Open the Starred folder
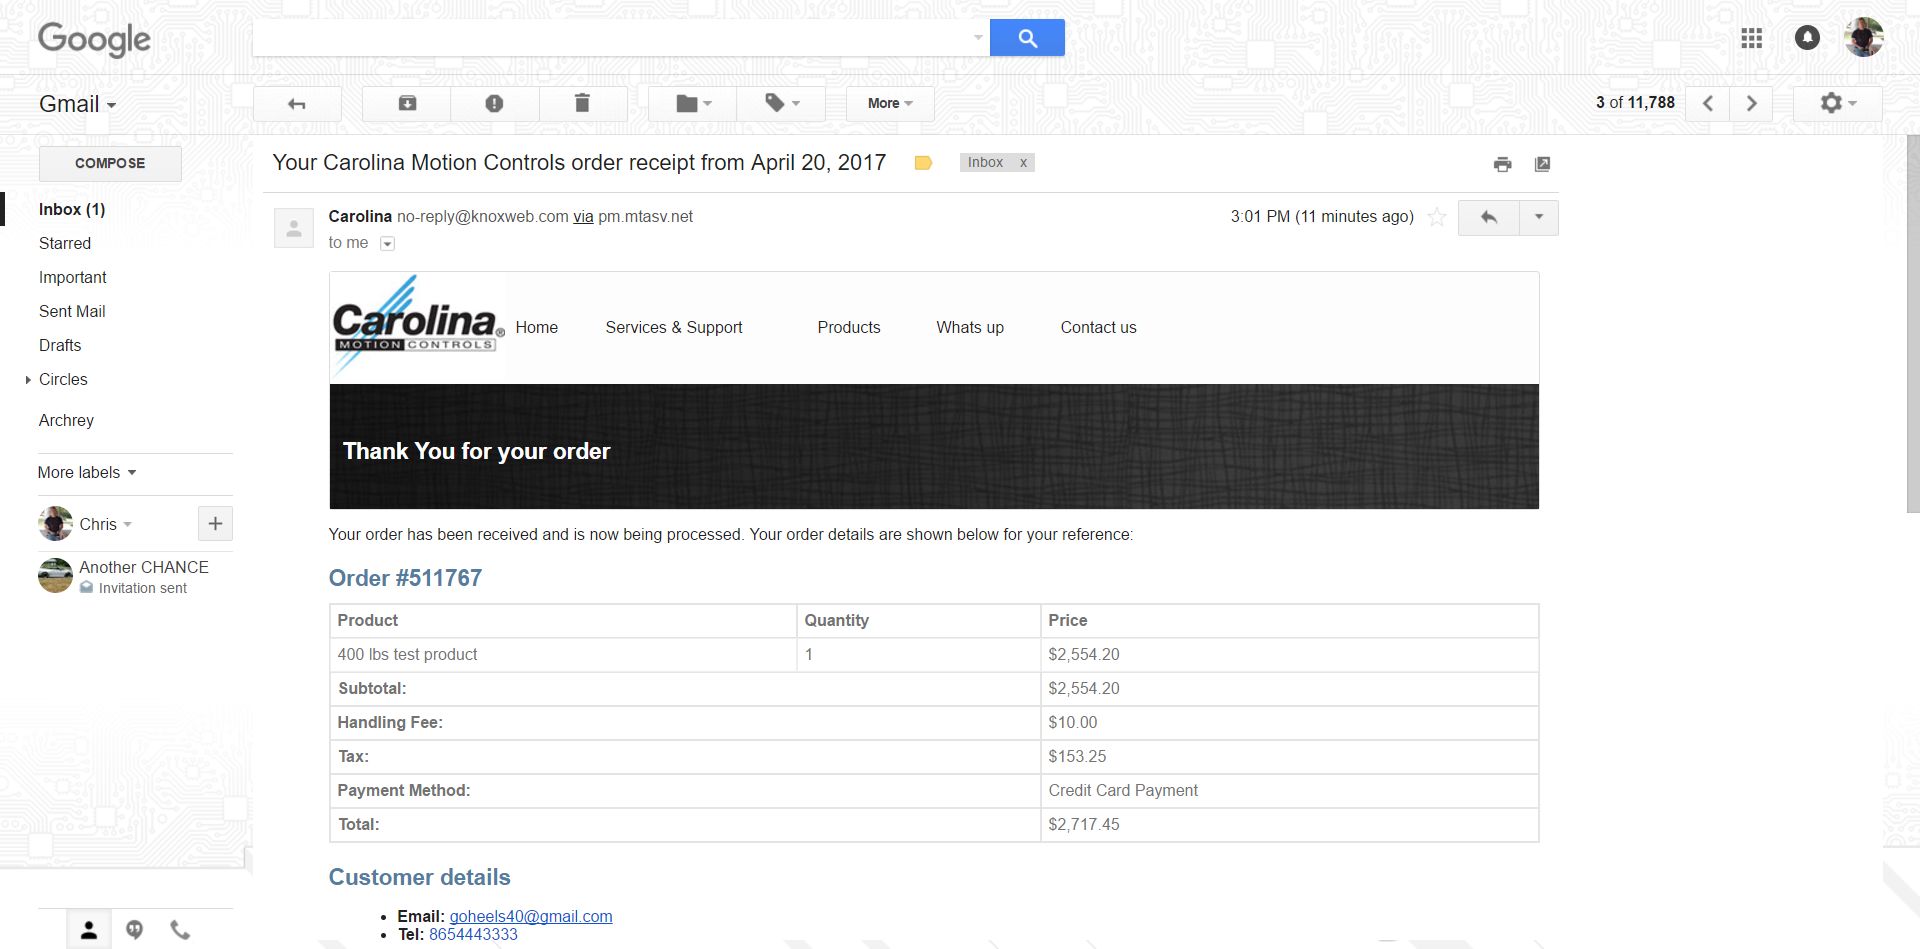Screen dimensions: 1920x949 coord(65,243)
